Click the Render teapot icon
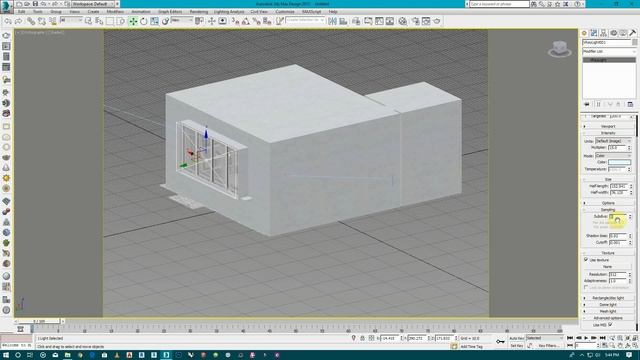This screenshot has width=640, height=360. tap(437, 21)
